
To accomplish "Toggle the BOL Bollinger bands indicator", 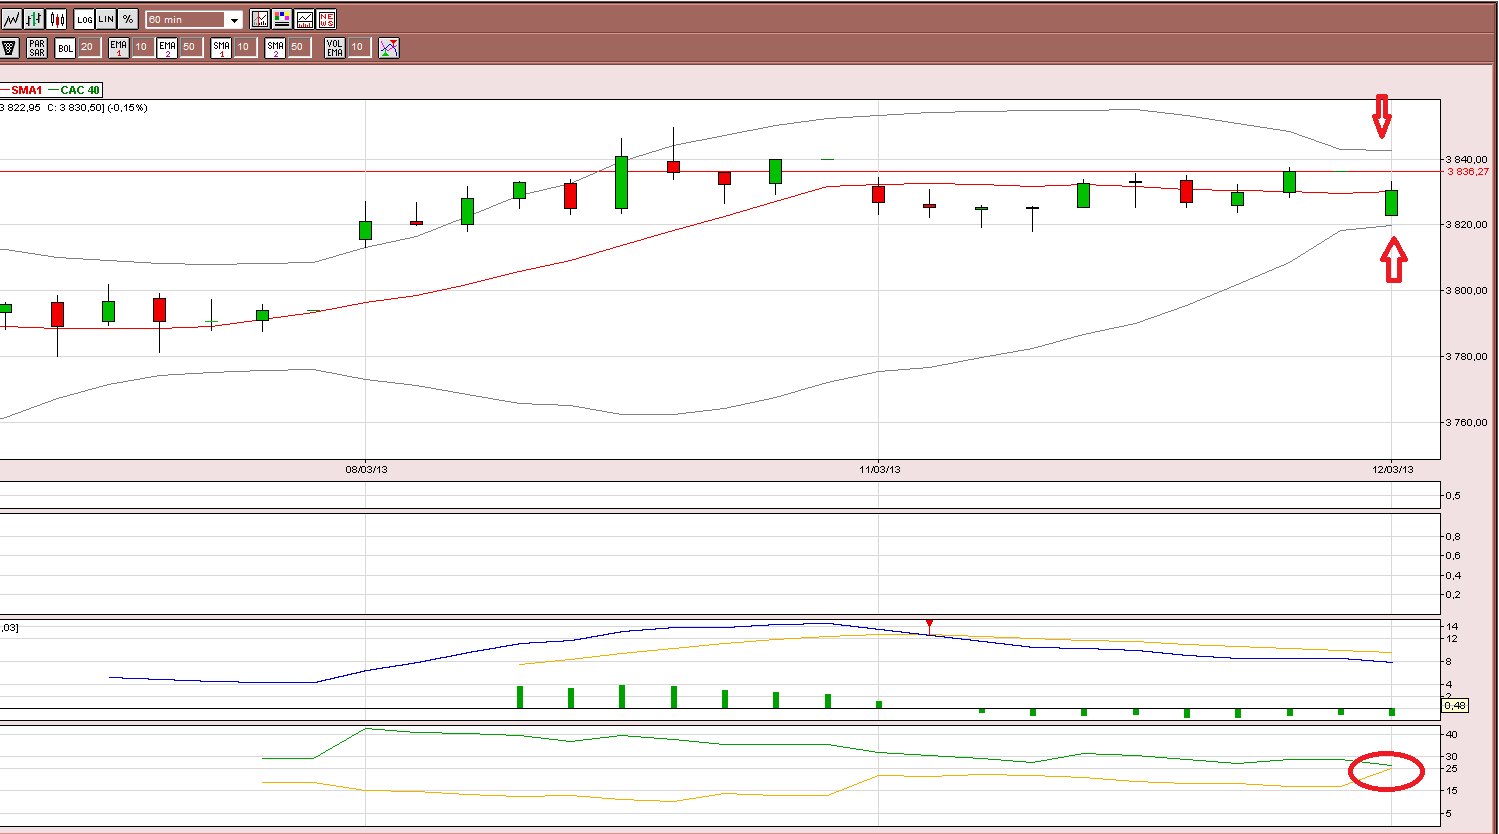I will pos(66,47).
